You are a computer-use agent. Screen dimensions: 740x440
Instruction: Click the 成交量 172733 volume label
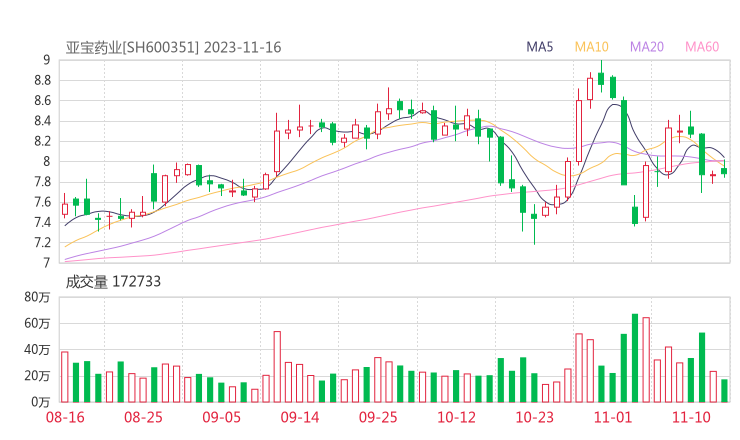[x=113, y=282]
